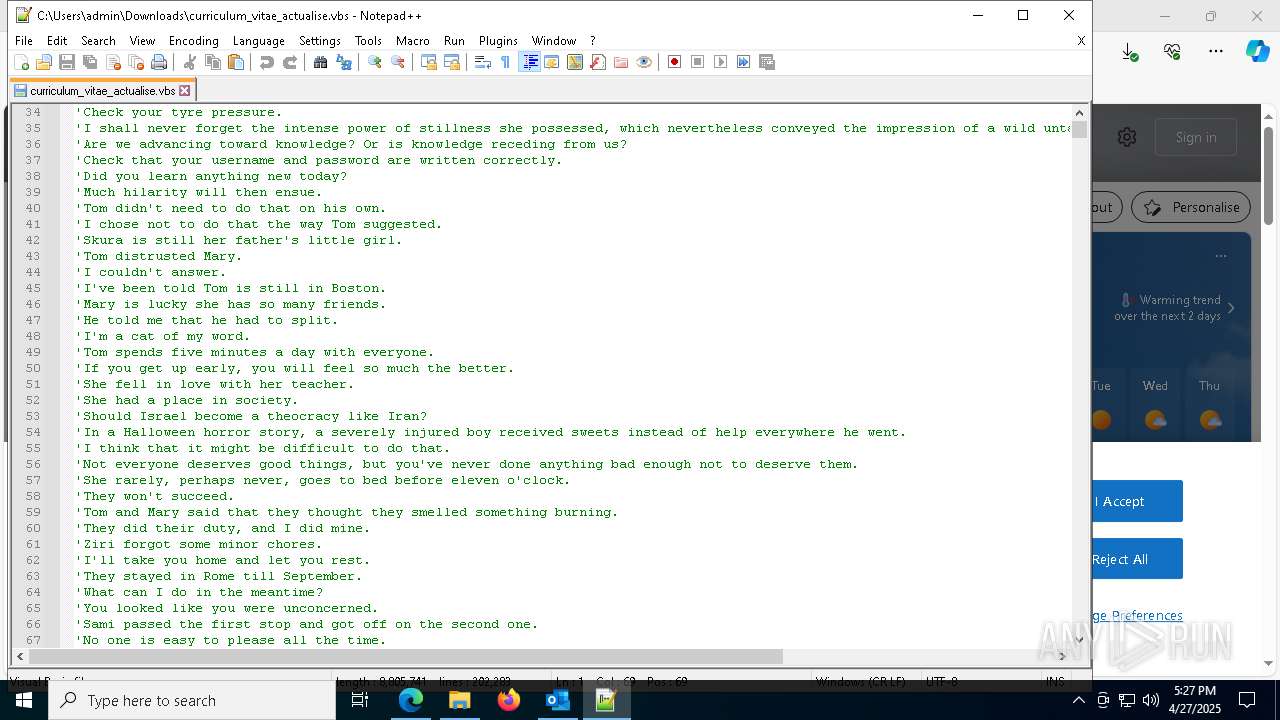This screenshot has height=720, width=1280.
Task: Toggle show all characters pilcrow icon
Action: pyautogui.click(x=506, y=62)
